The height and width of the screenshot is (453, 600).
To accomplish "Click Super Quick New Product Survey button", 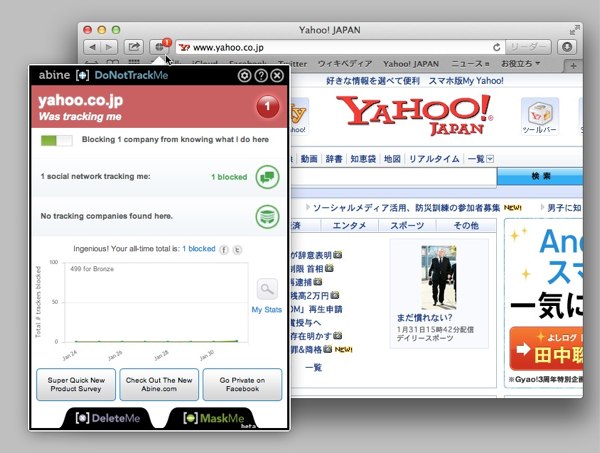I will 76,385.
